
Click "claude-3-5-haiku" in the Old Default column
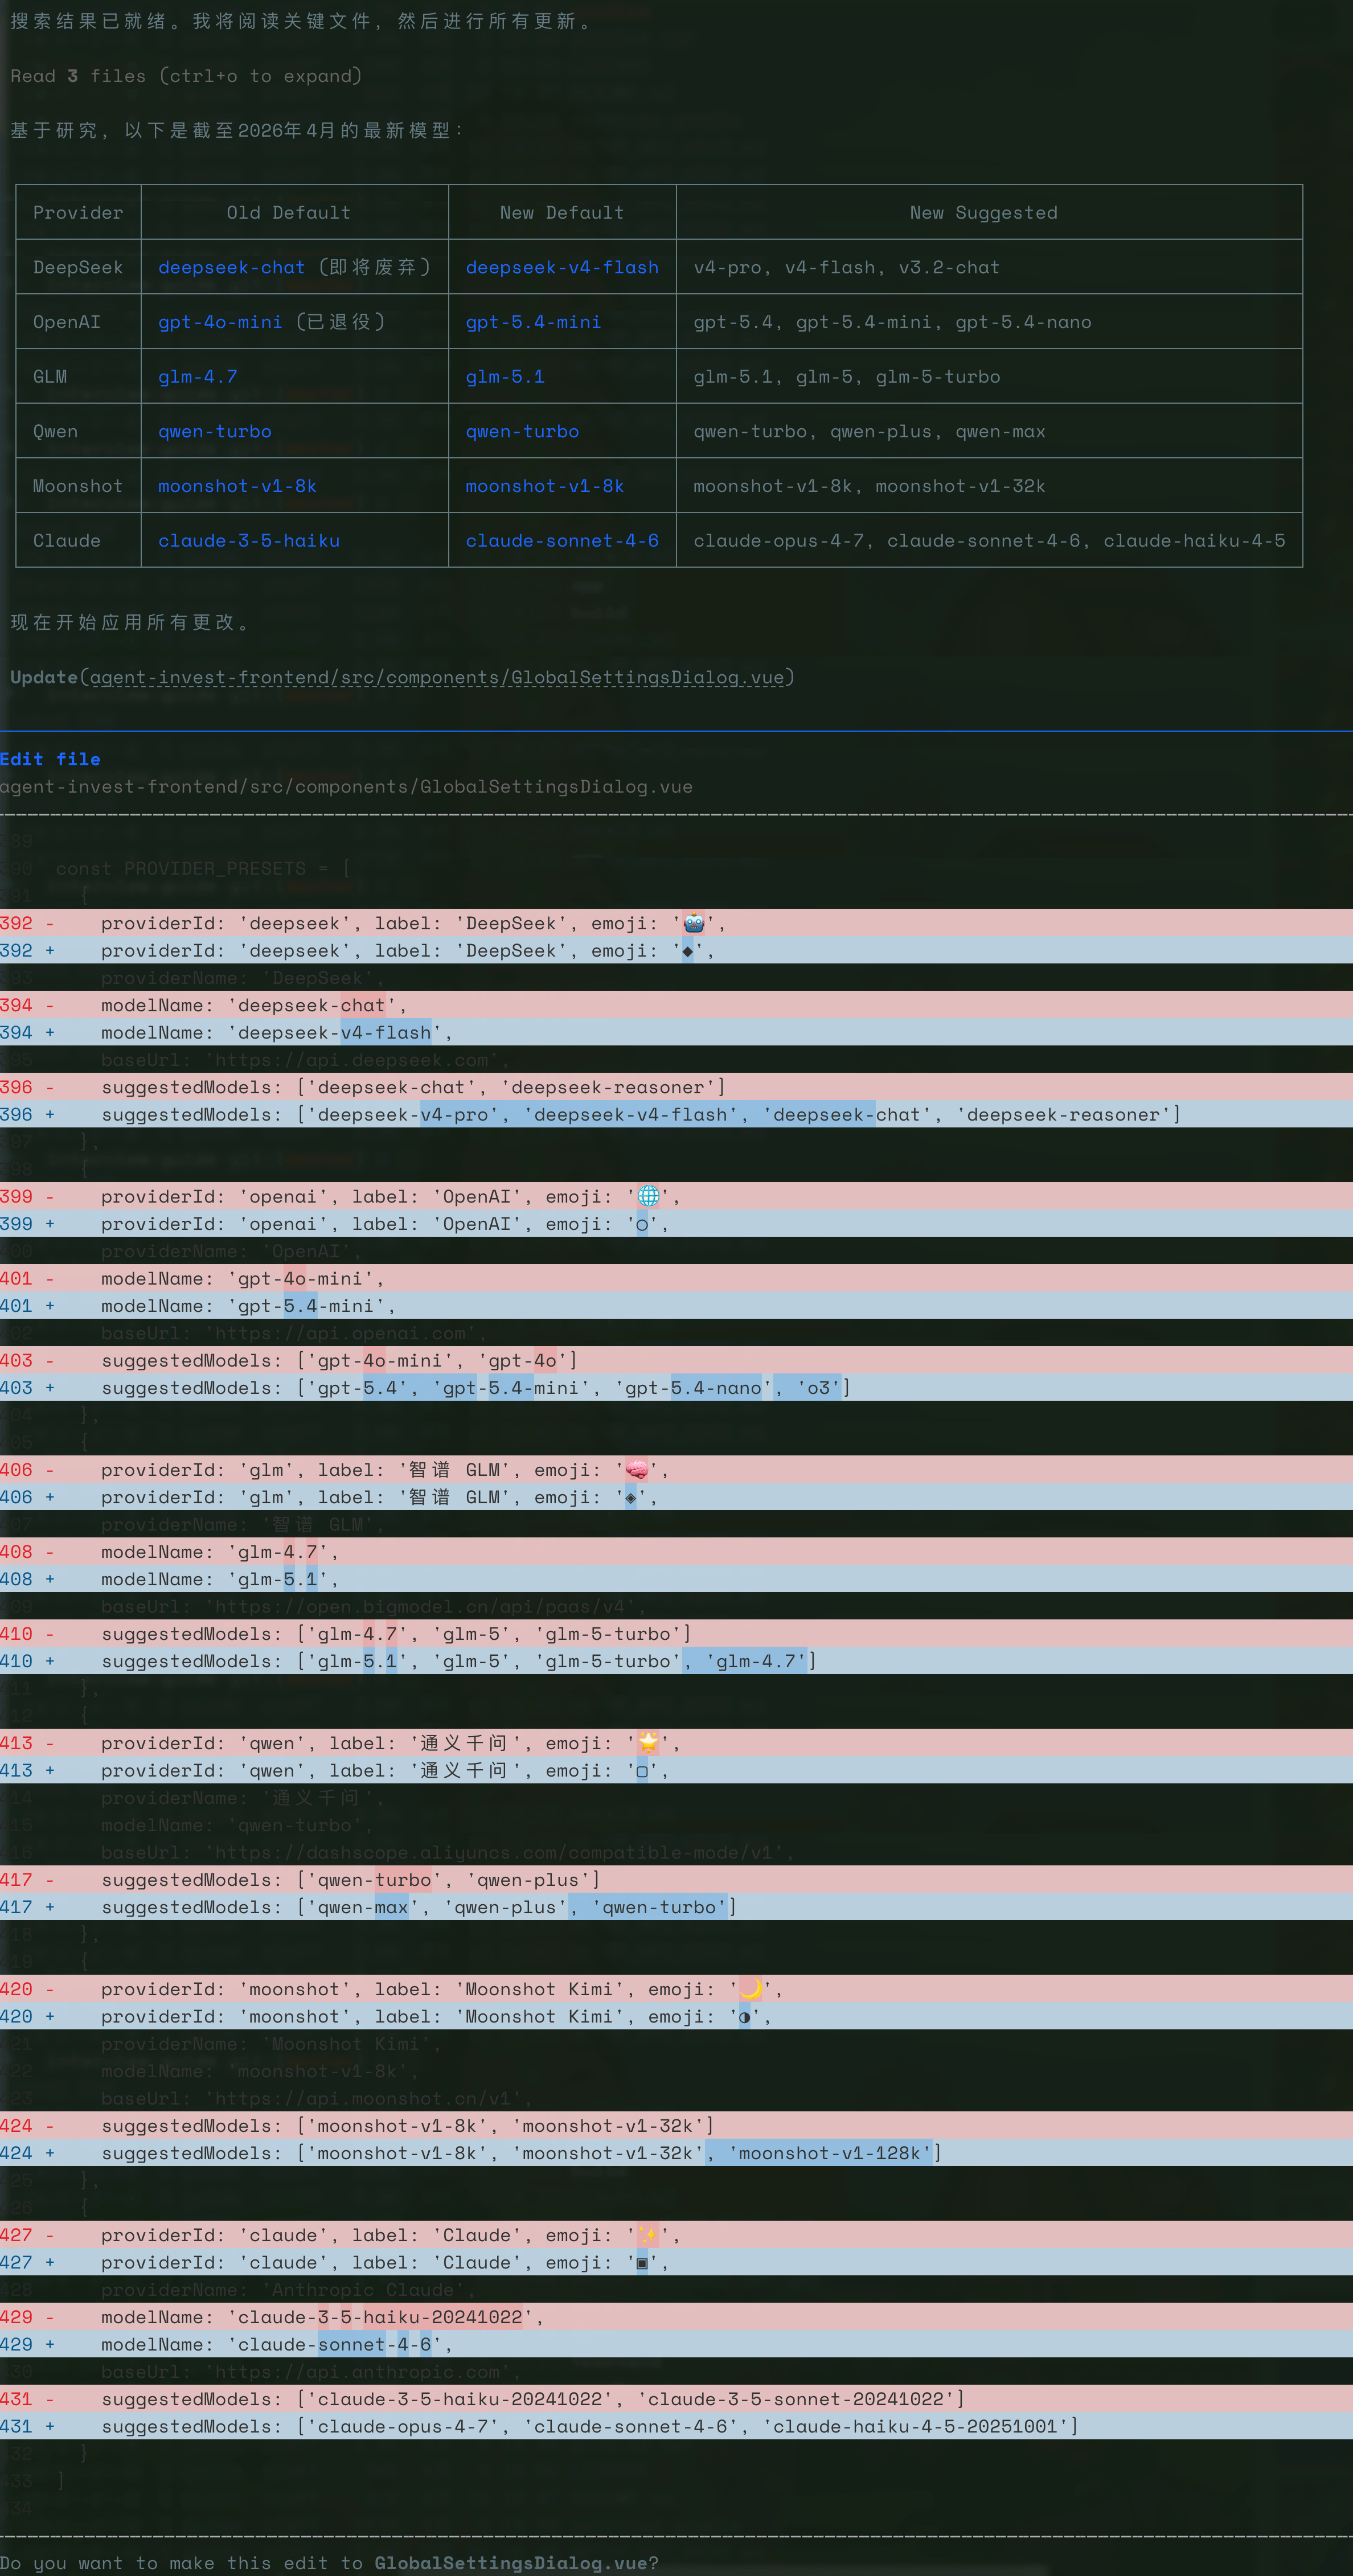point(249,540)
